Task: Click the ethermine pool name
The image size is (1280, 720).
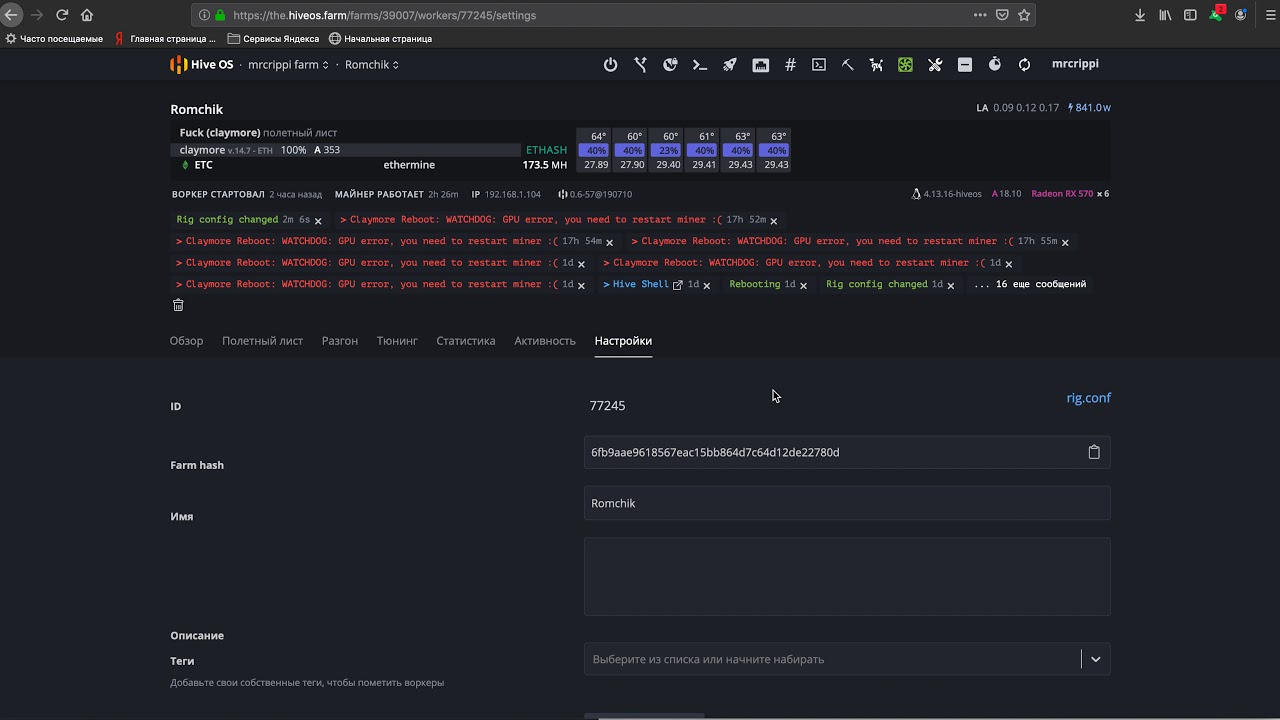Action: (409, 165)
